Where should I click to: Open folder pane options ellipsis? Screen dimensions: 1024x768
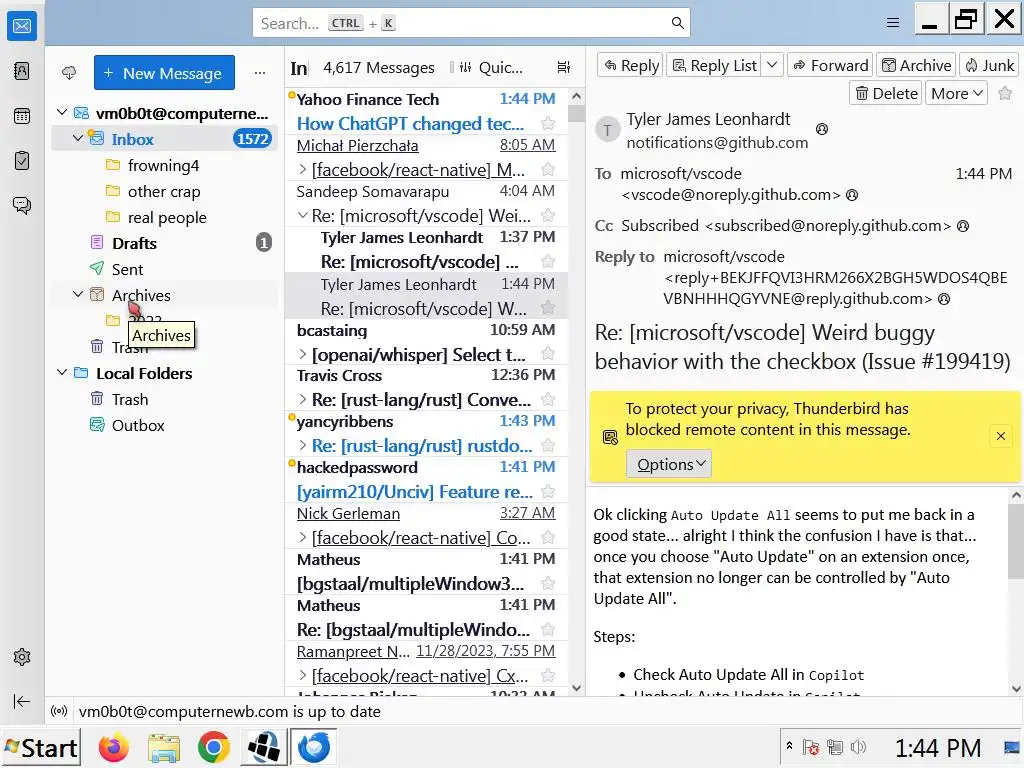(x=260, y=72)
